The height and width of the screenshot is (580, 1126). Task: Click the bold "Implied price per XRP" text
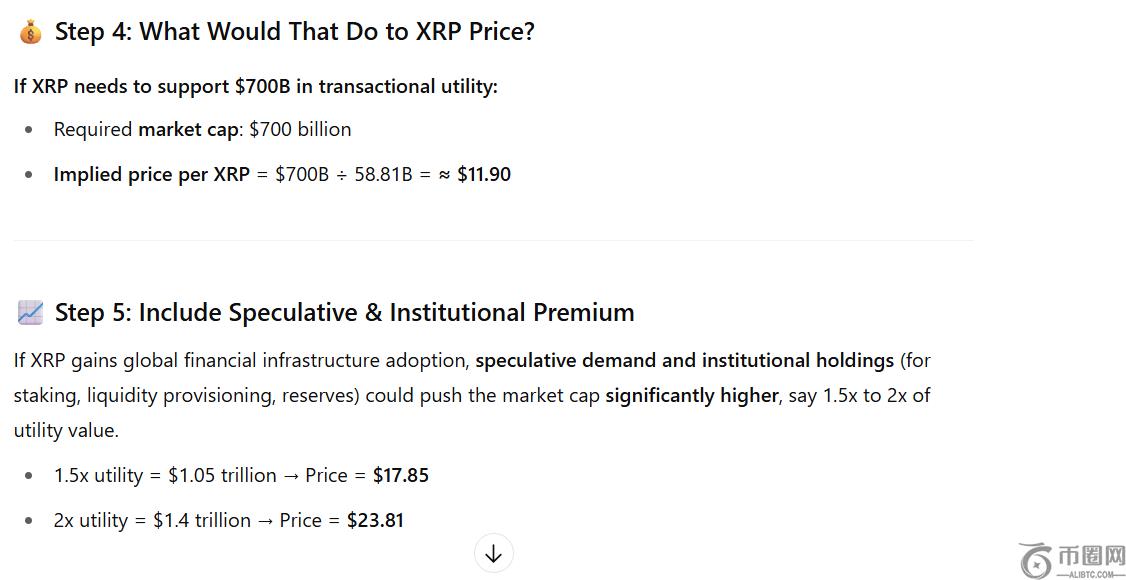point(151,175)
